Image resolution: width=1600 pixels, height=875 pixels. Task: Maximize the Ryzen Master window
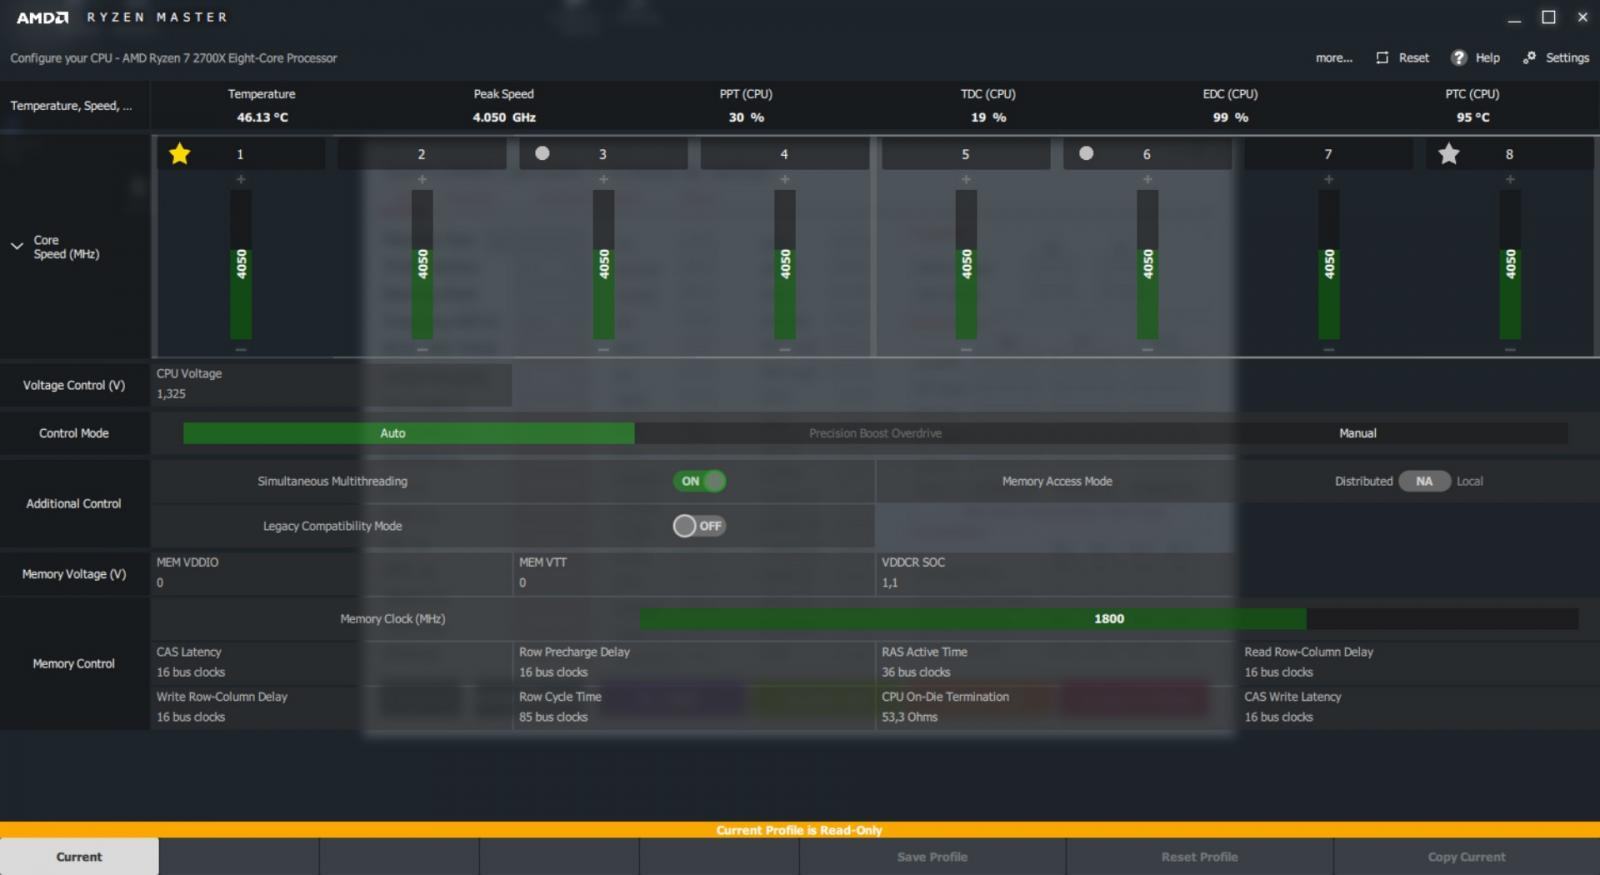coord(1548,17)
